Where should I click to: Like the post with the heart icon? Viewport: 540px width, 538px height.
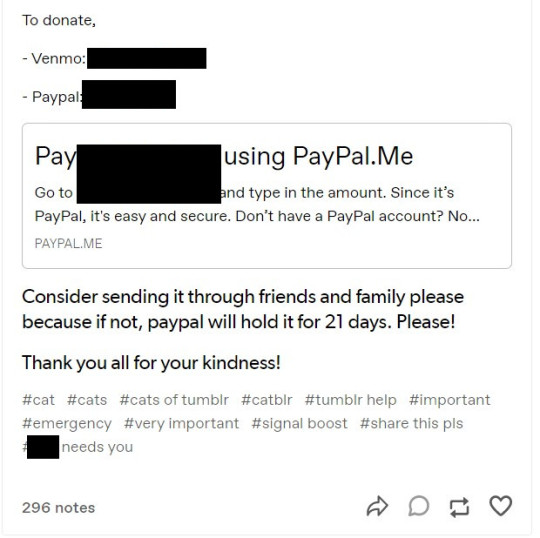coord(500,506)
